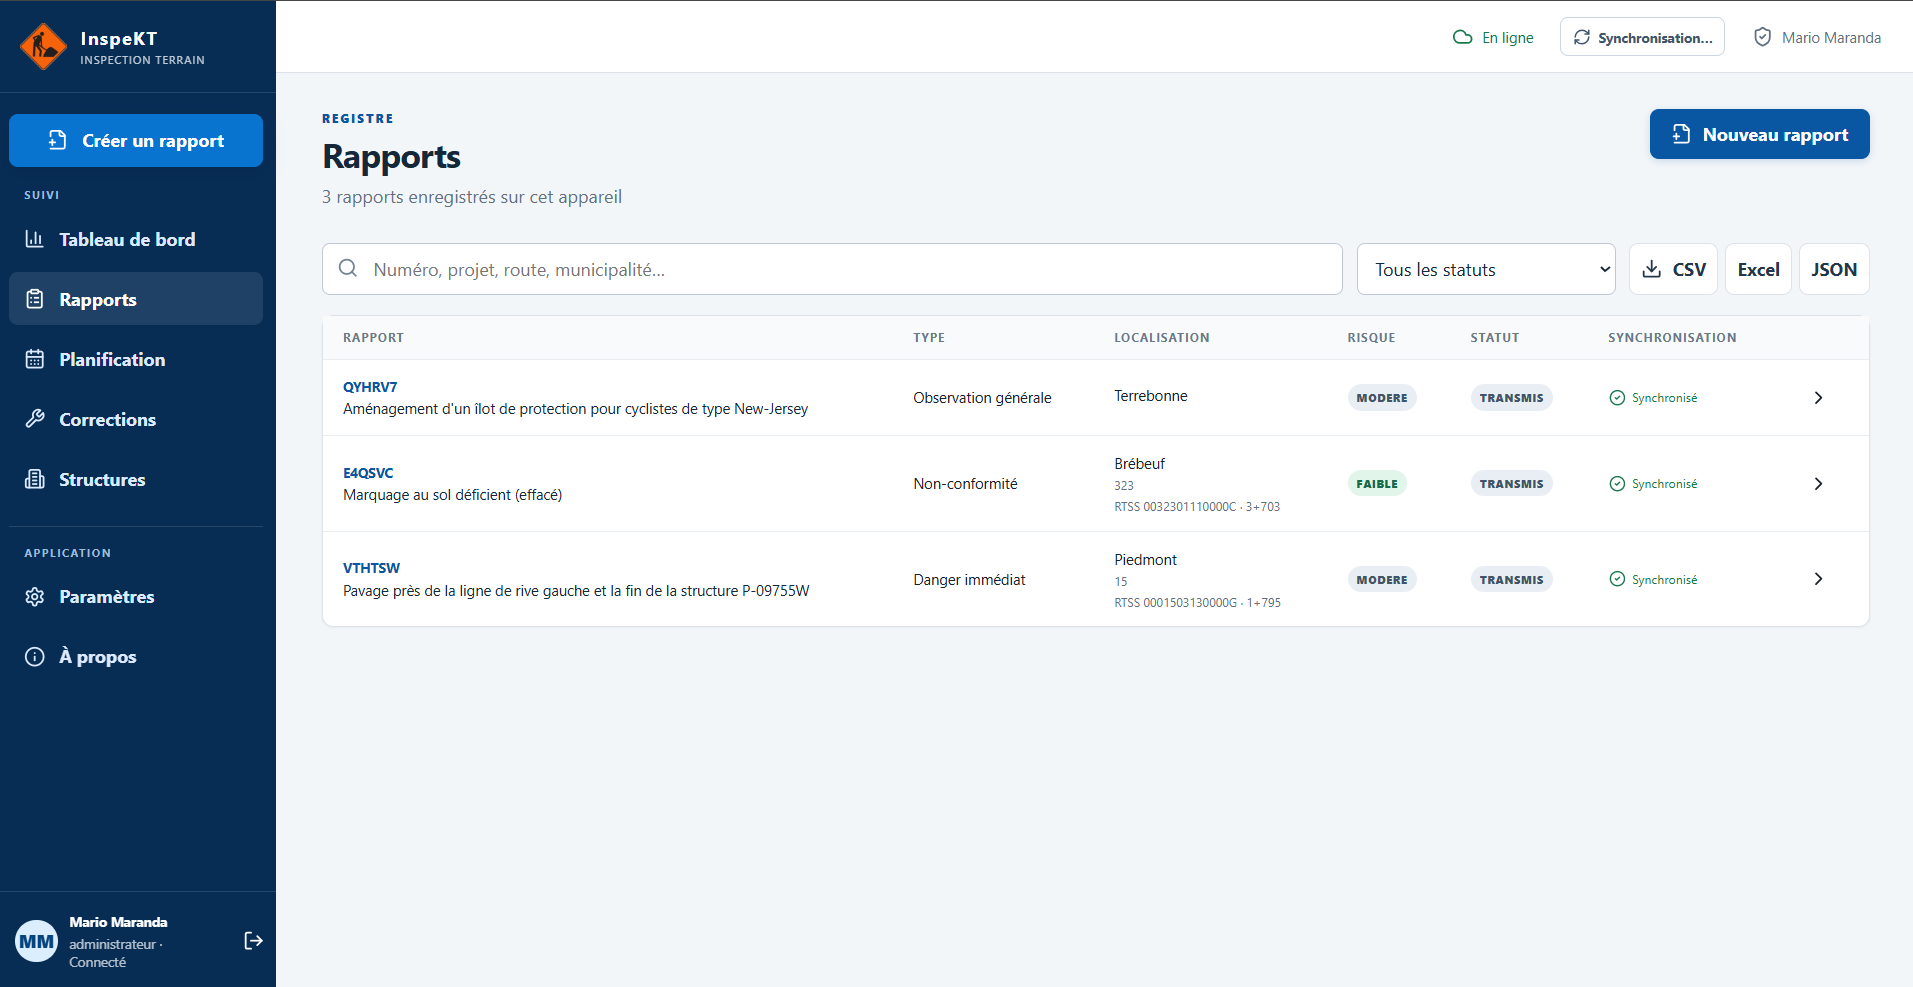1913x987 pixels.
Task: Click the Non-conformité type cell
Action: coord(965,484)
